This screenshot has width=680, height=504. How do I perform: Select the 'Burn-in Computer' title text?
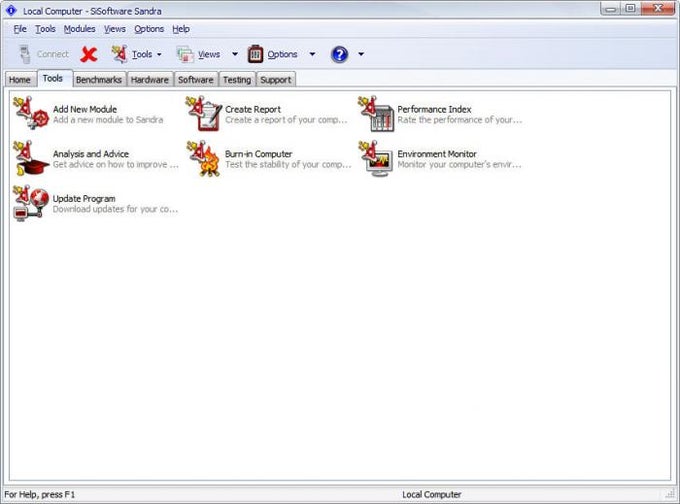[258, 154]
